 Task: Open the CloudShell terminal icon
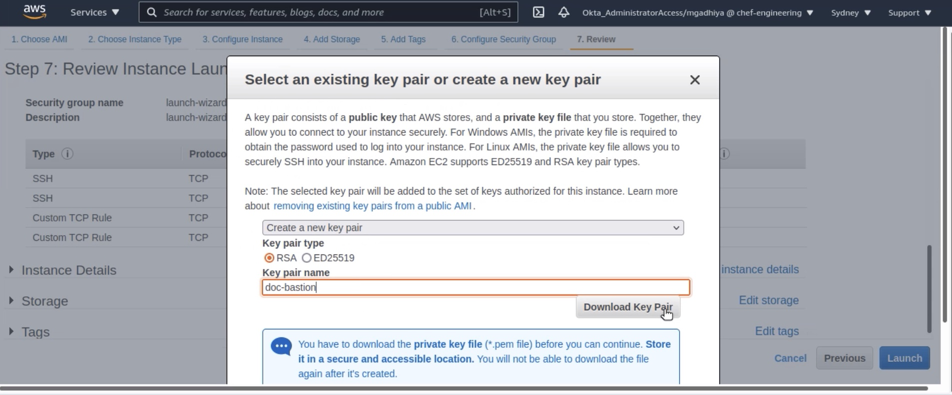click(539, 12)
